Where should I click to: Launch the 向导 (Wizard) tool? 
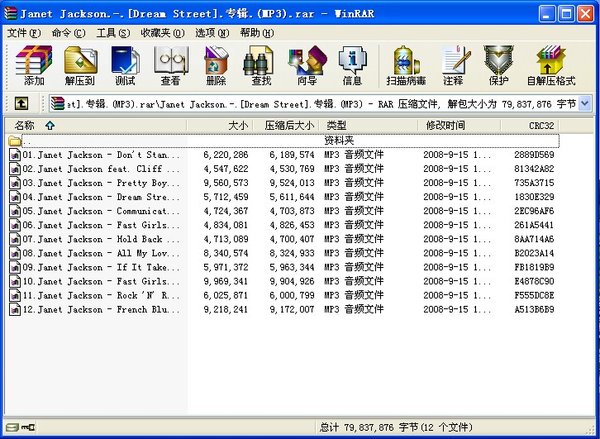click(x=307, y=65)
